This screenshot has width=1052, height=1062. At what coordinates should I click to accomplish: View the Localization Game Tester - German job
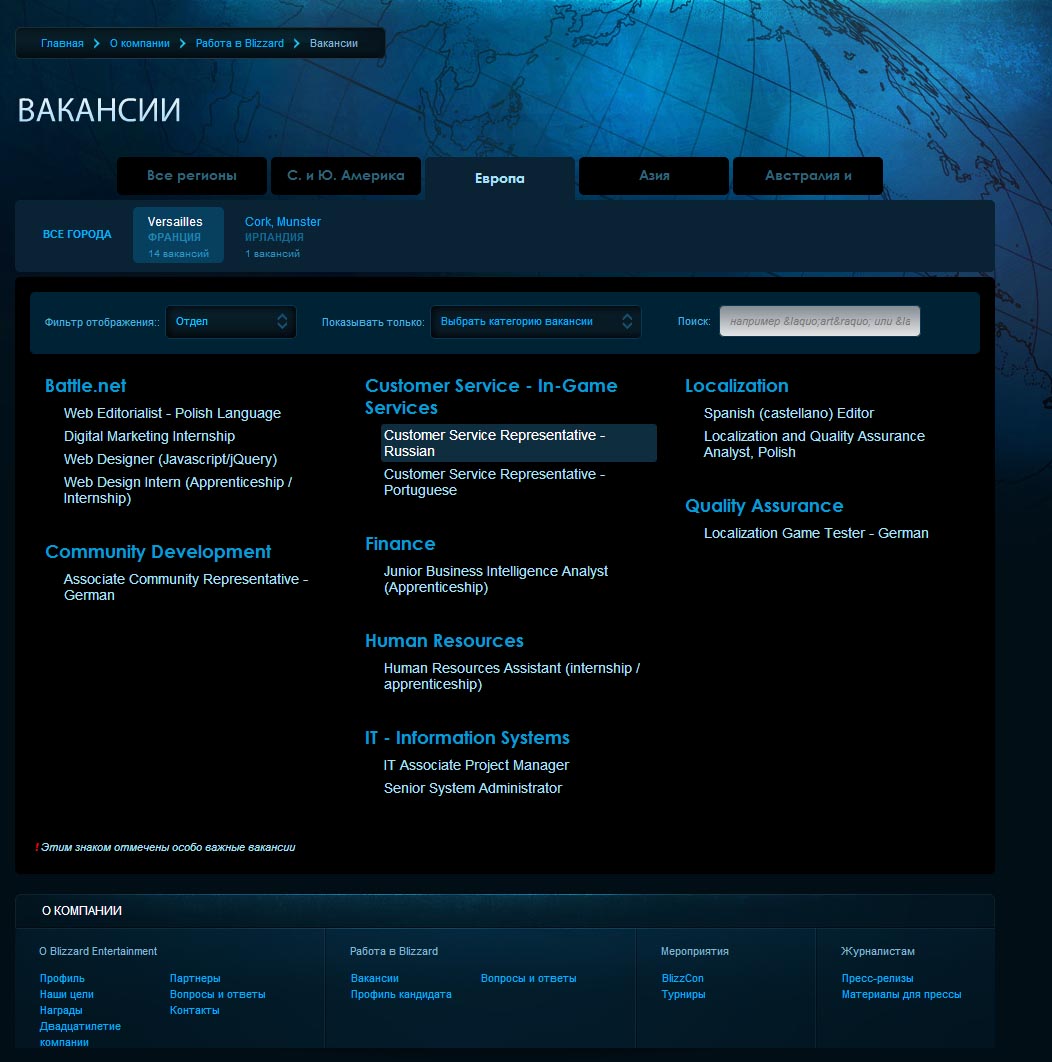[816, 533]
